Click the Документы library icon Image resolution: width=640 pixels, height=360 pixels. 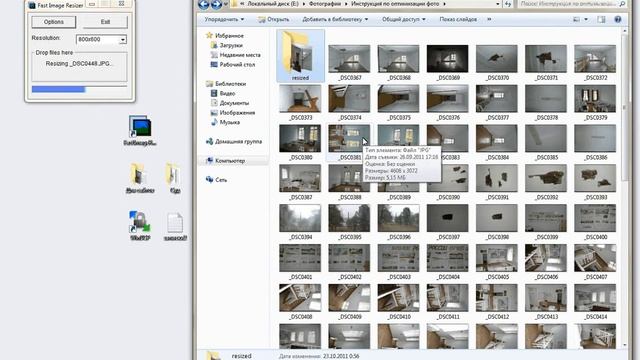tap(214, 103)
